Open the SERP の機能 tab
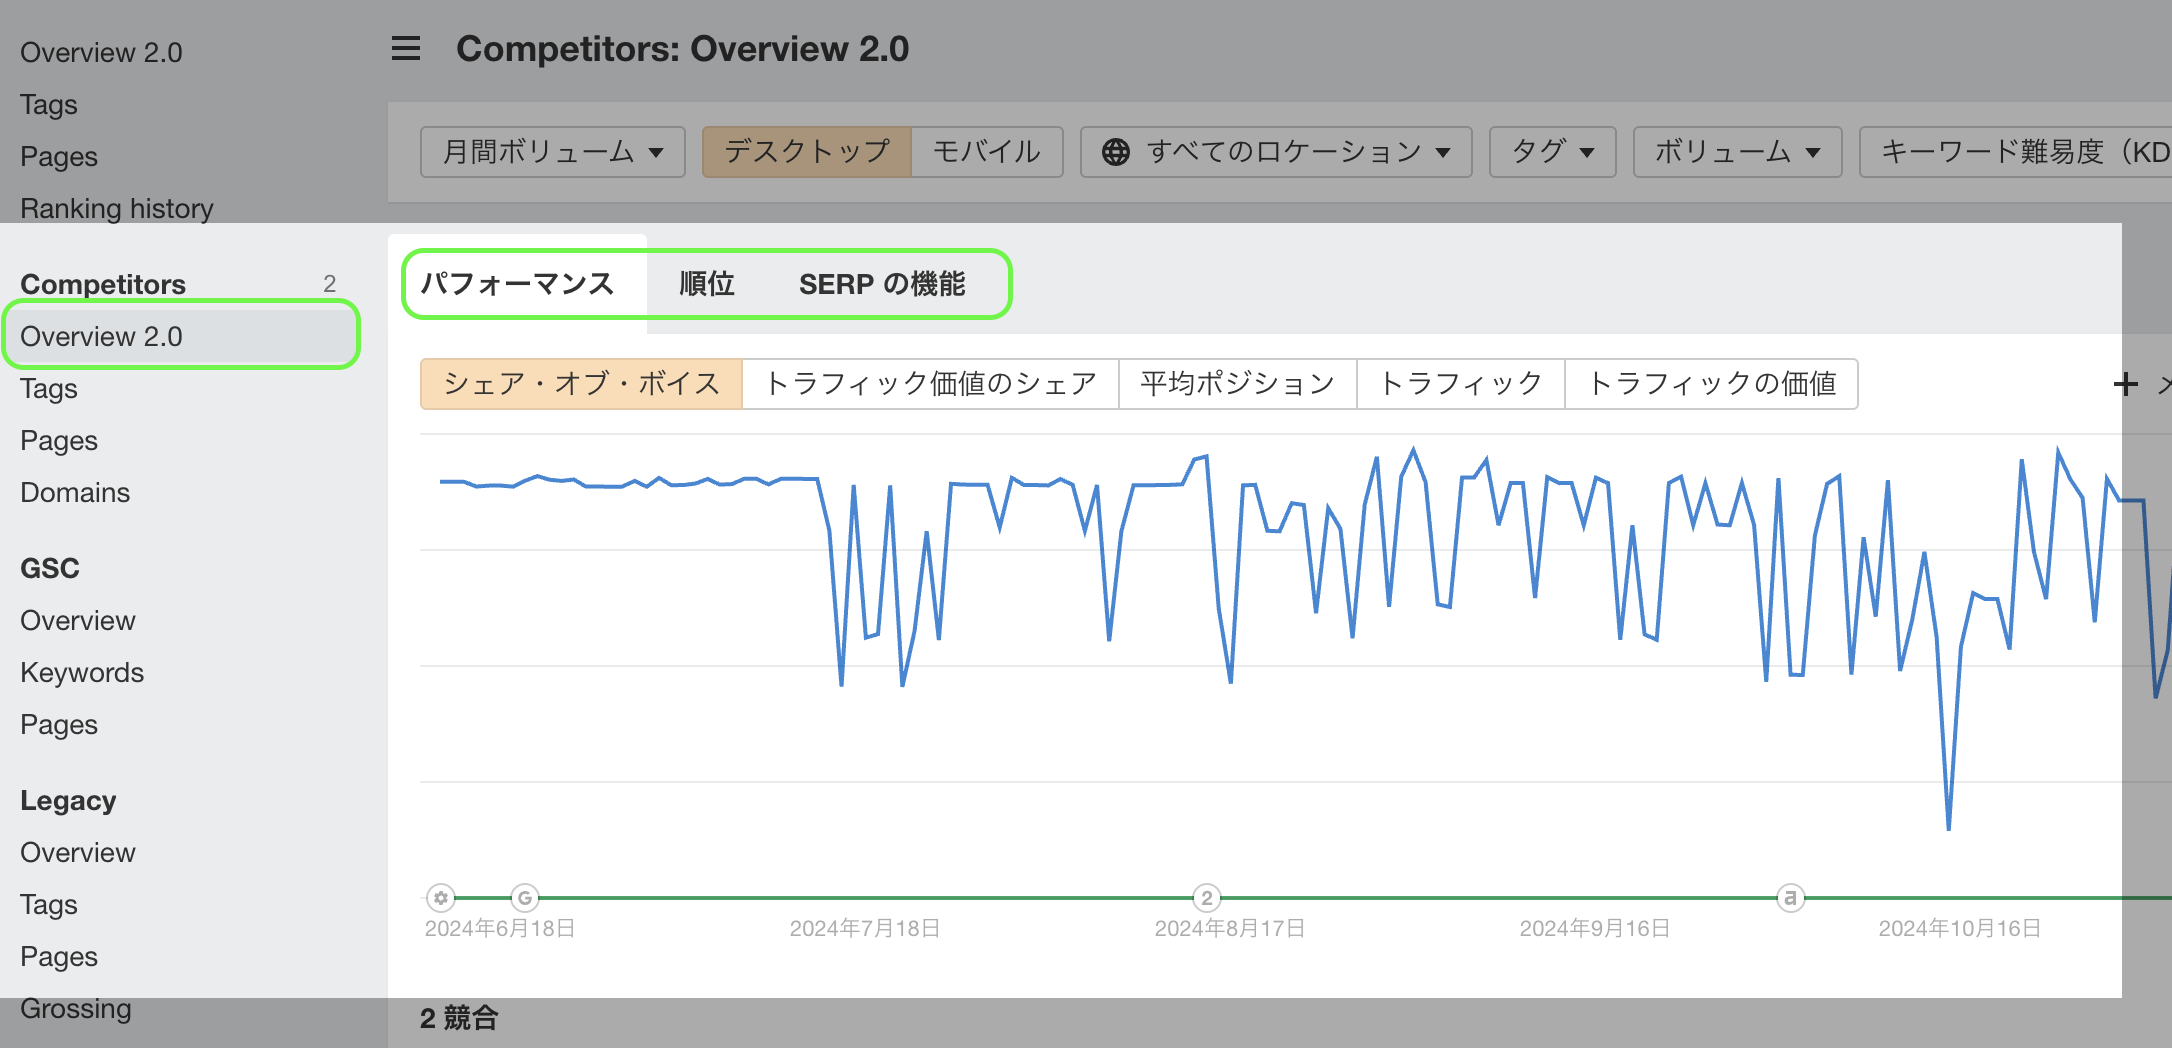This screenshot has height=1048, width=2172. 881,284
